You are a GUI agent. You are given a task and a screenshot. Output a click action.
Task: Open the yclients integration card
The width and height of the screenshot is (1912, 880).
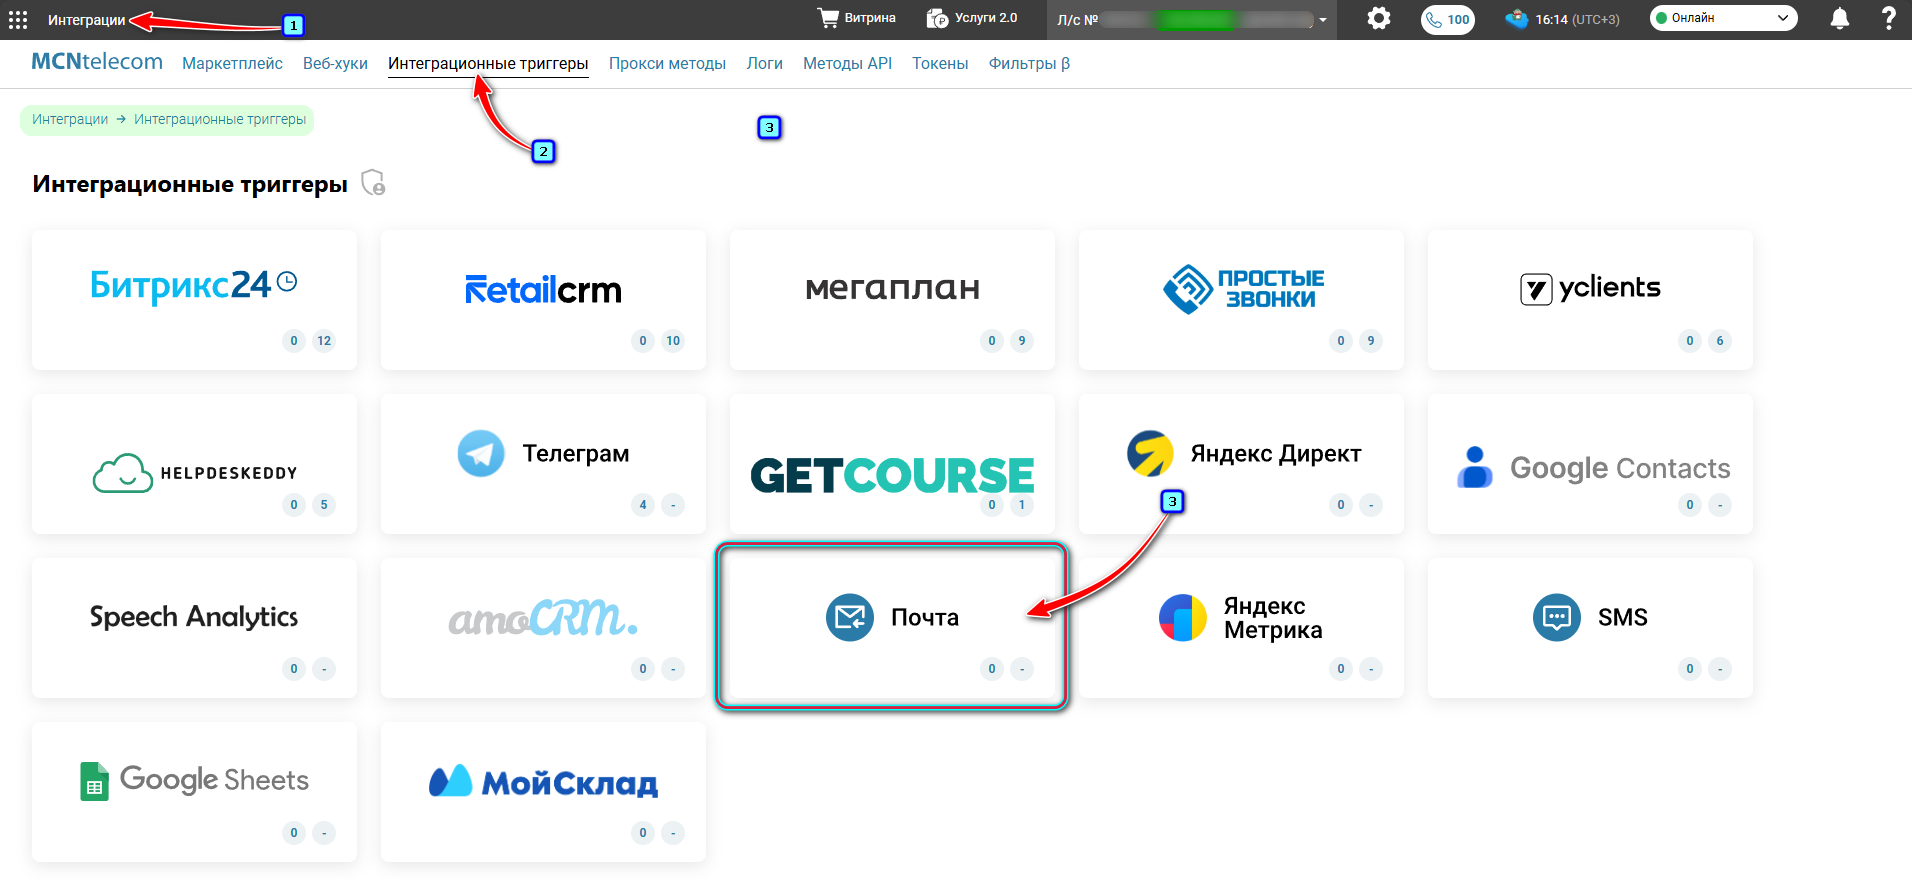1590,300
